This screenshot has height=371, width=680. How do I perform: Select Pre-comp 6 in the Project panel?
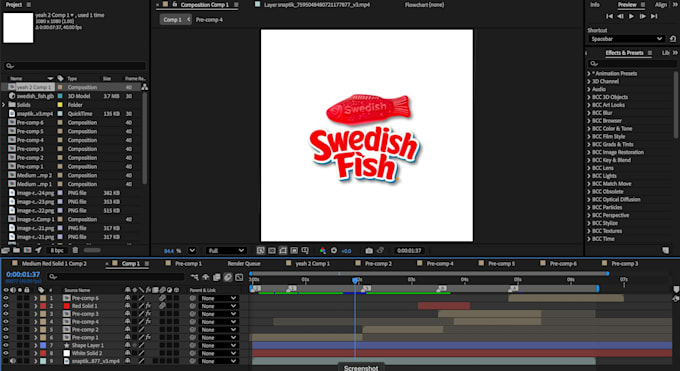pyautogui.click(x=30, y=122)
